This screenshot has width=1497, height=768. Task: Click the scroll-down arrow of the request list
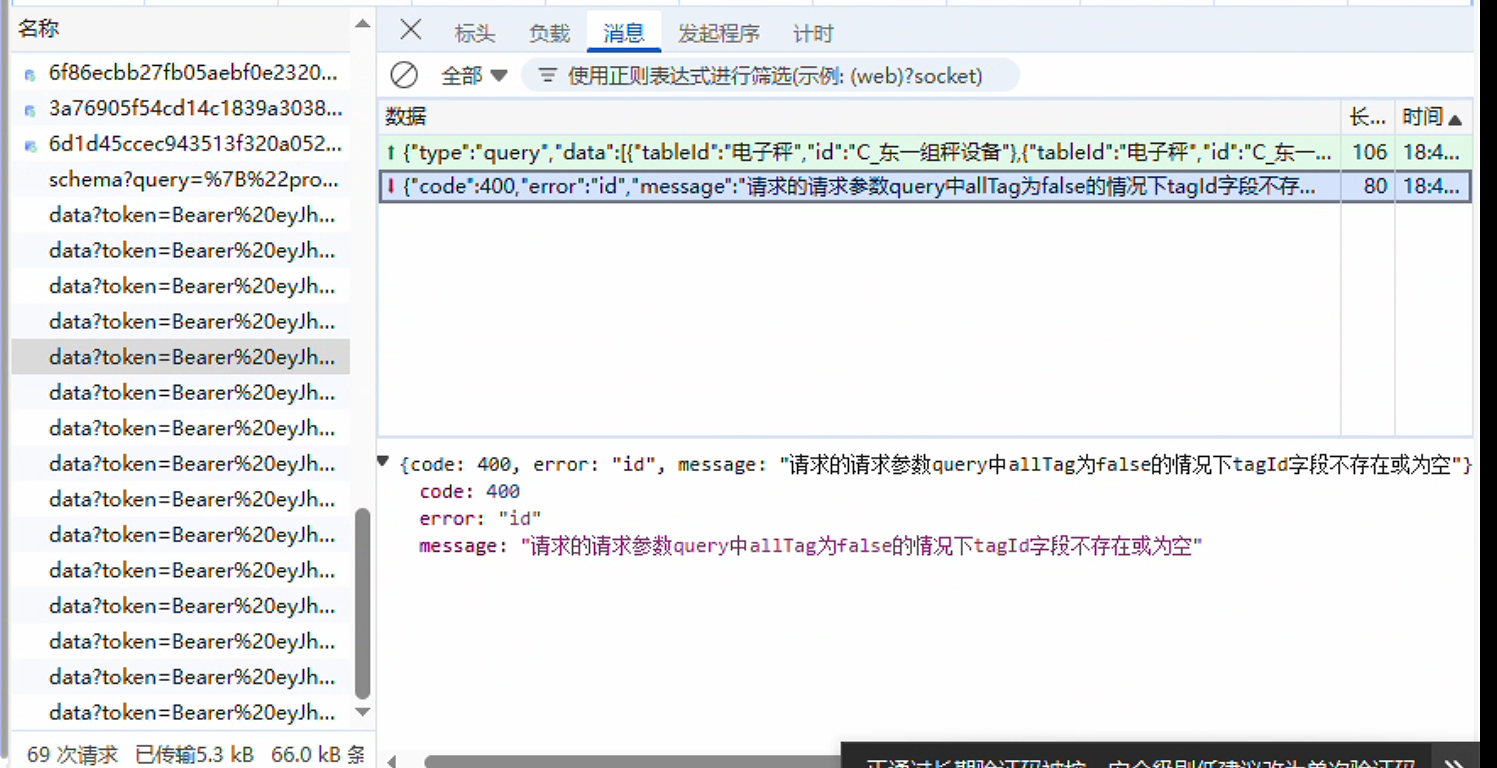[x=362, y=712]
